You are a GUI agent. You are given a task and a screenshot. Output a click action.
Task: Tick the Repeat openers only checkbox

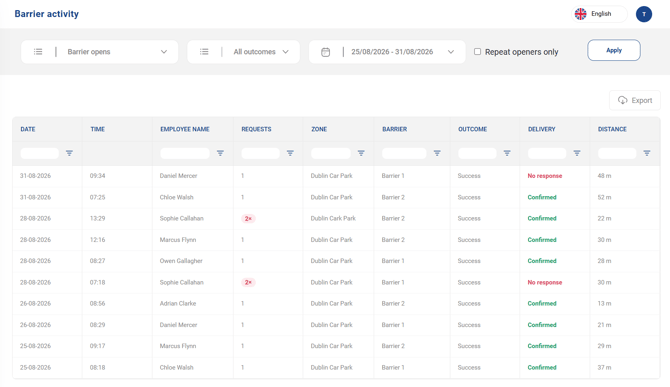(477, 52)
